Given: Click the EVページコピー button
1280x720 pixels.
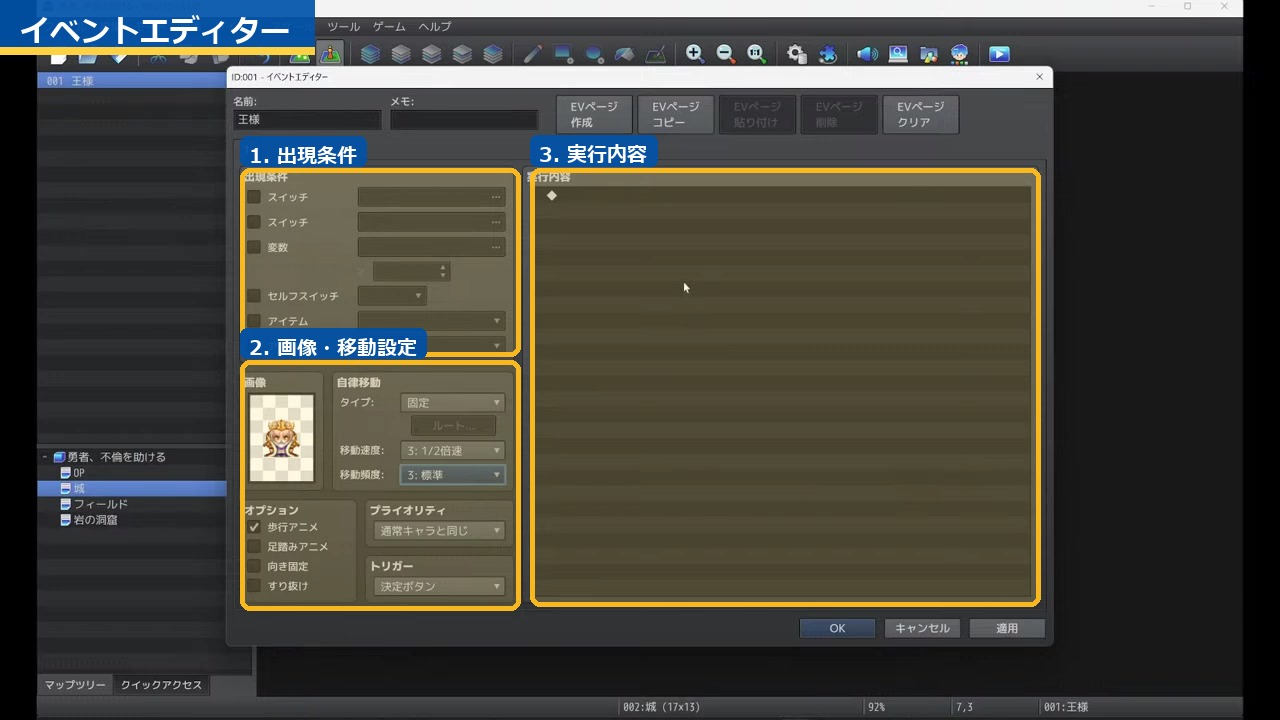Looking at the screenshot, I should [x=676, y=115].
